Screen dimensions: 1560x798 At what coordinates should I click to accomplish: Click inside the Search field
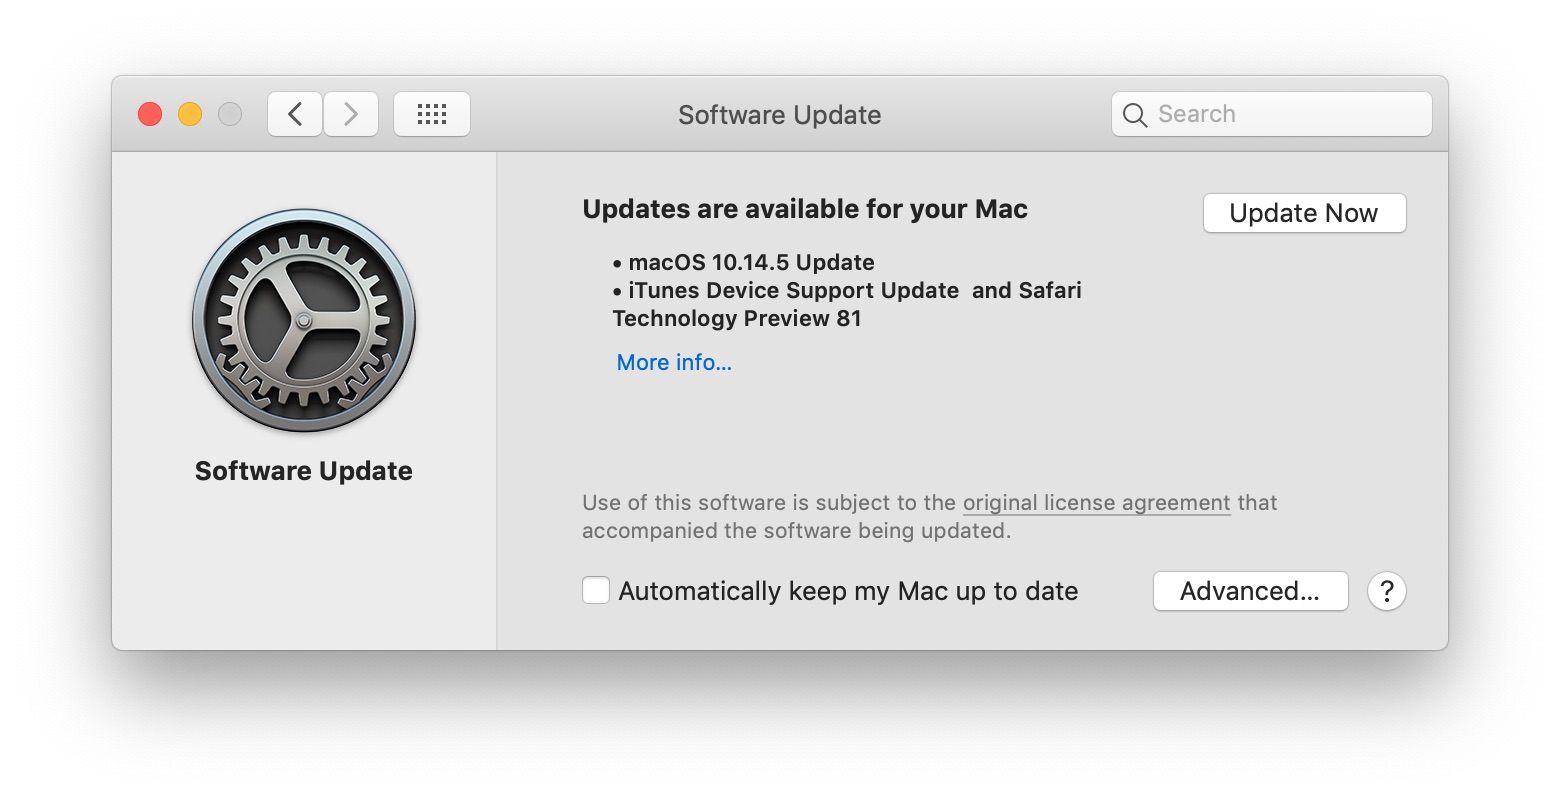click(x=1270, y=114)
